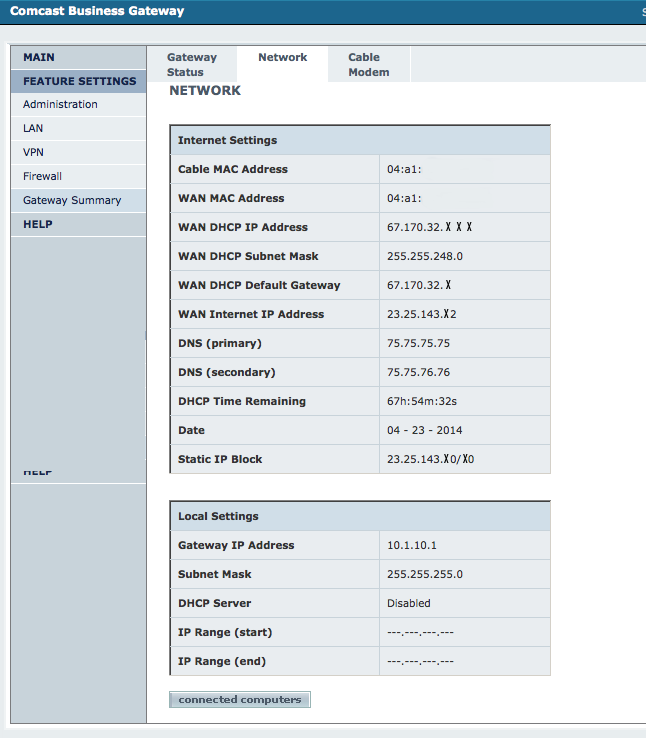Click DHCP time remaining 67h:54m:32s

point(422,401)
